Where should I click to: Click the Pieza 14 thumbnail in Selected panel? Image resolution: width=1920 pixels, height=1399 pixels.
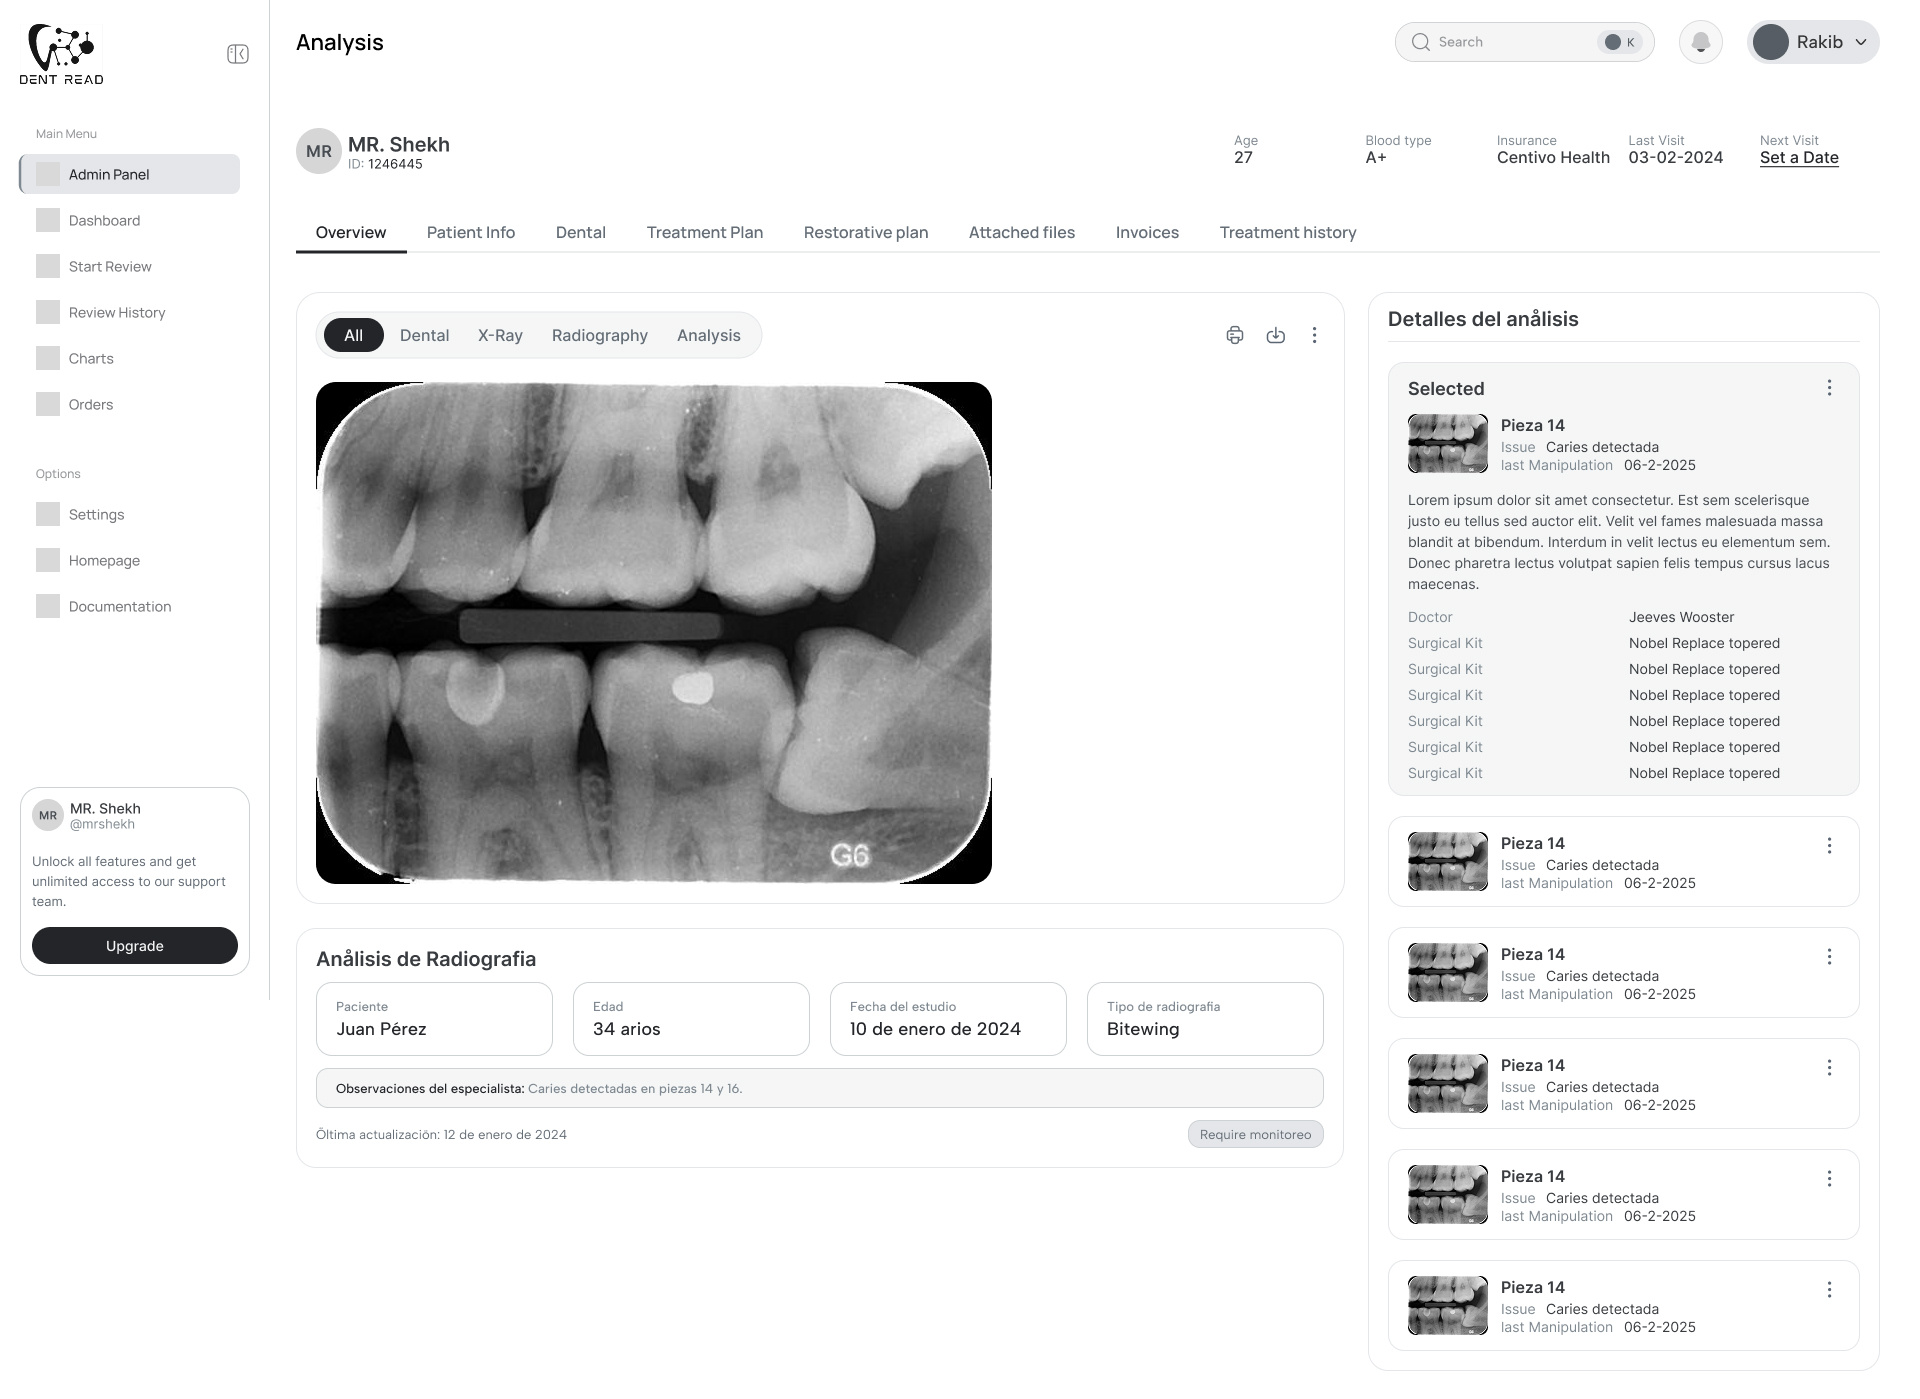1446,443
